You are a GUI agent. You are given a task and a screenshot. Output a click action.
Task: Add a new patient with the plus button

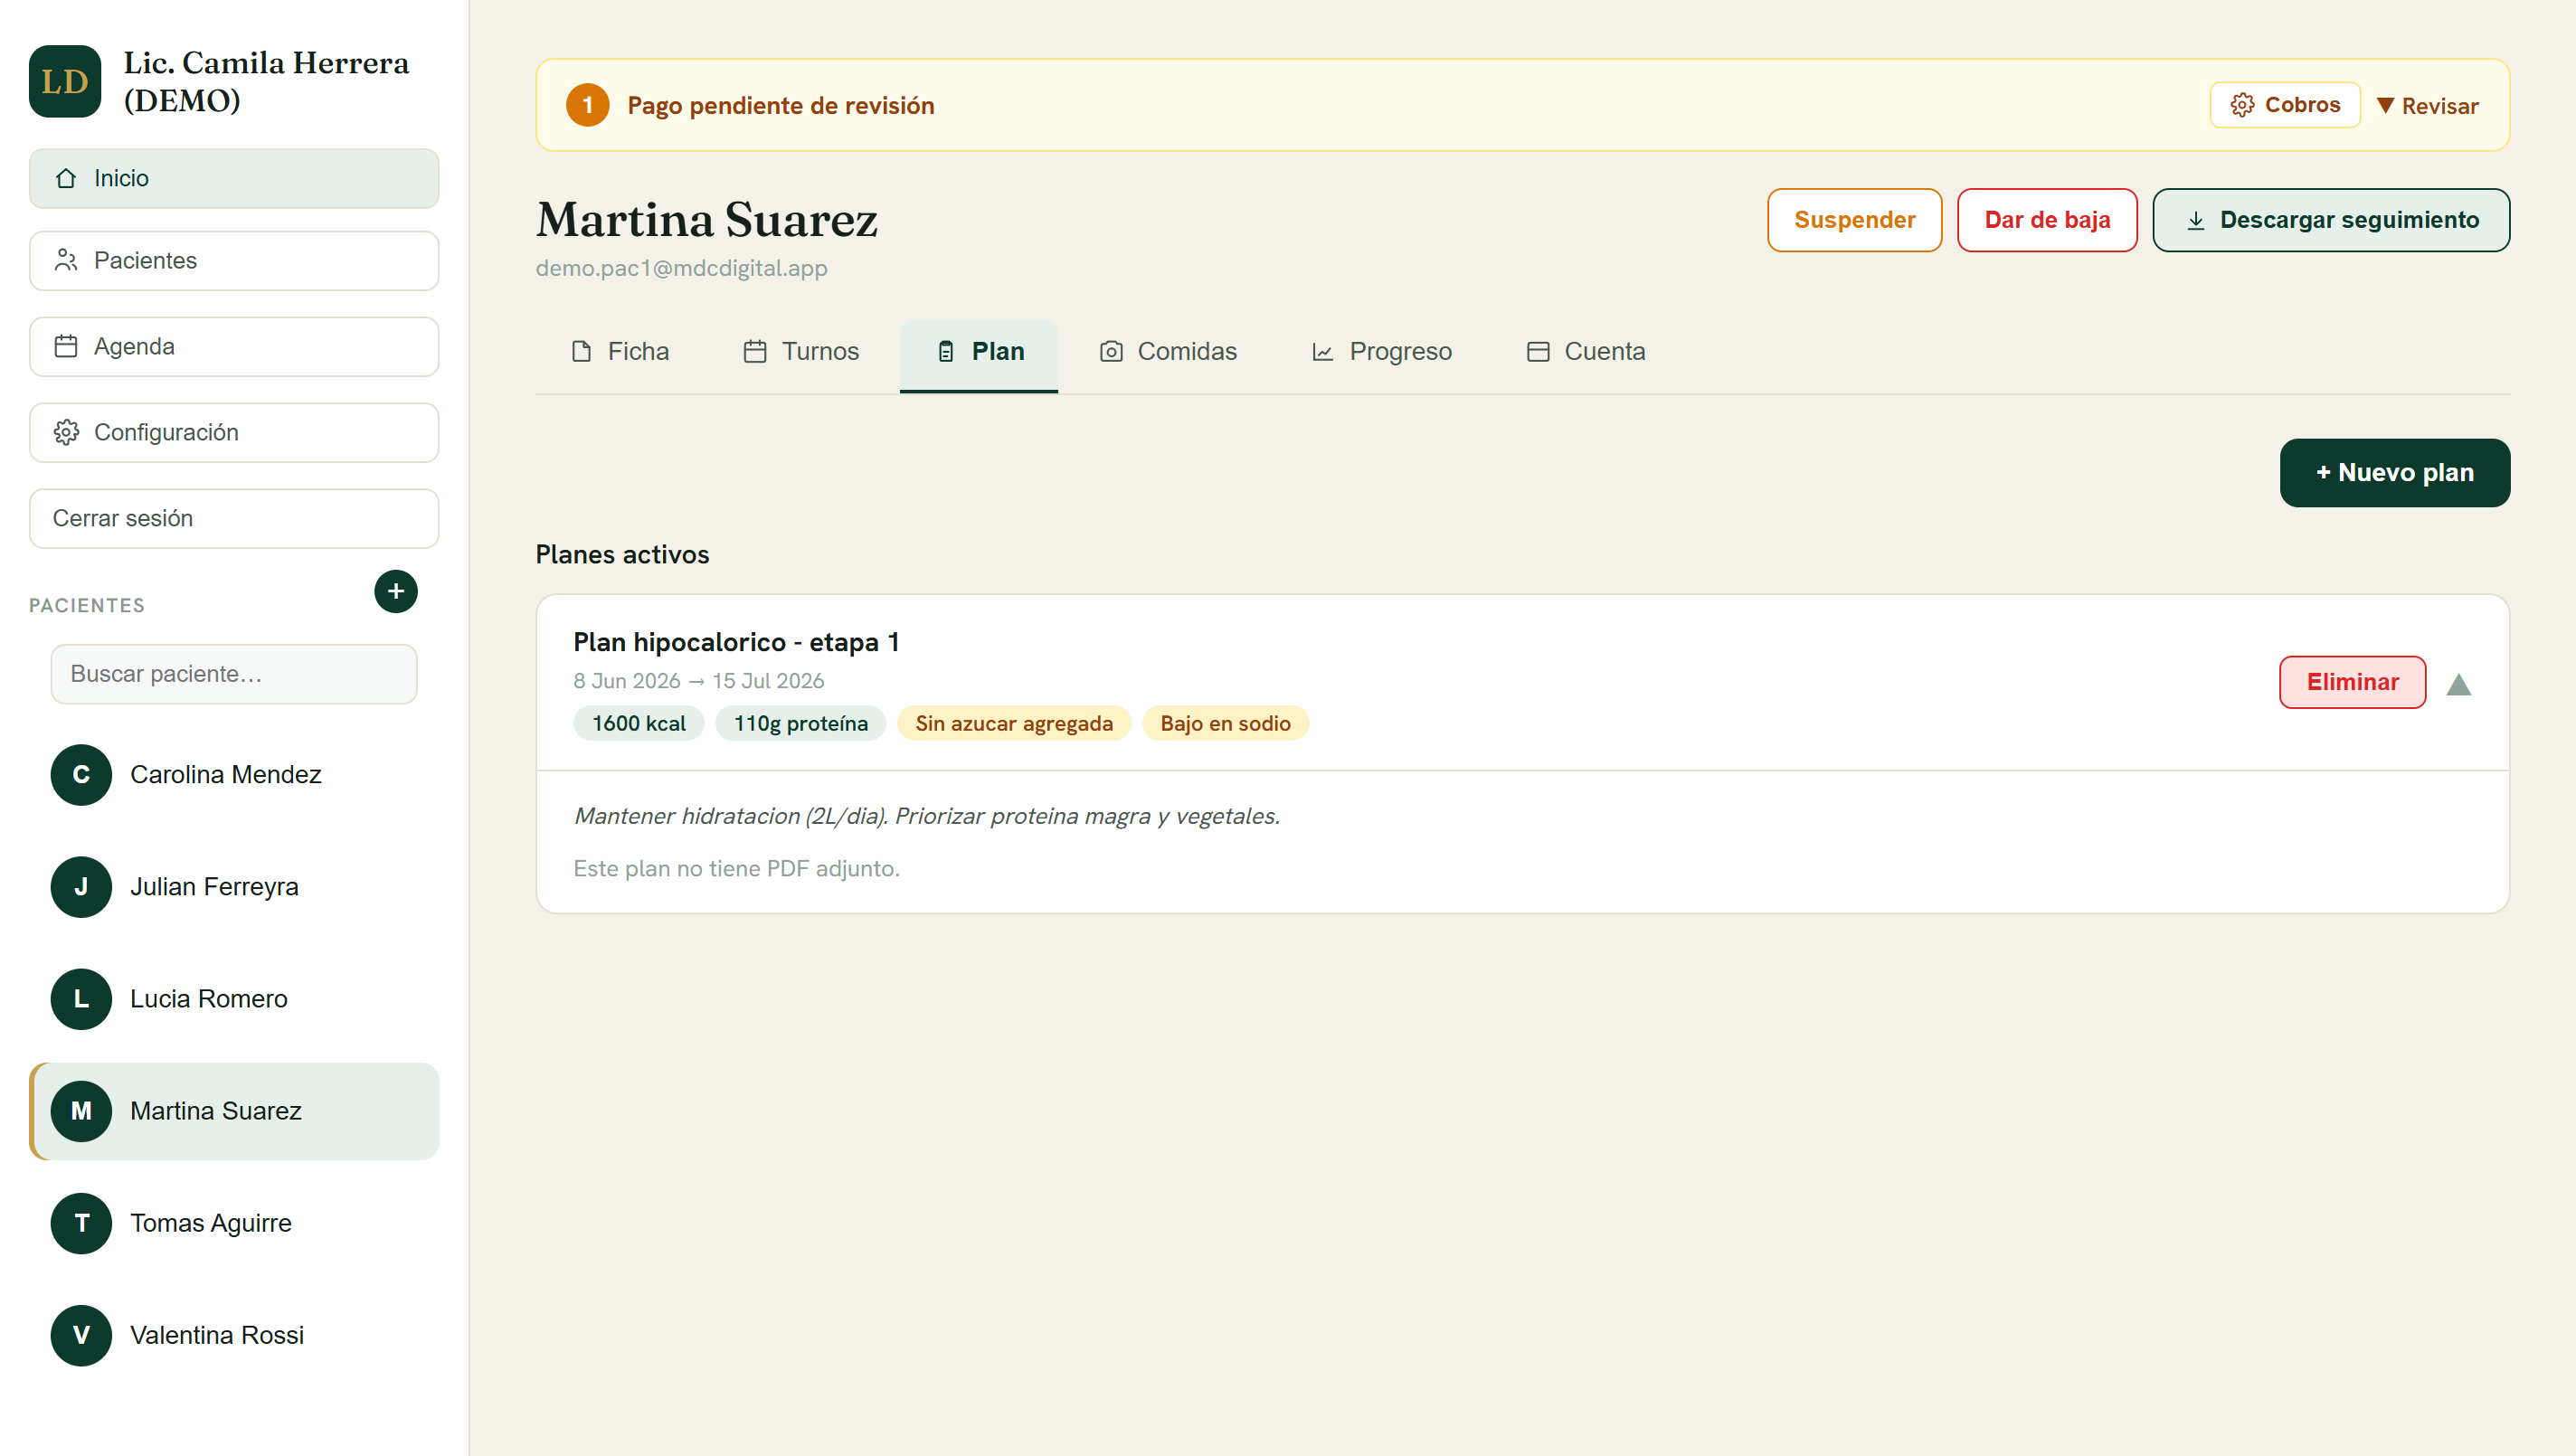click(396, 591)
